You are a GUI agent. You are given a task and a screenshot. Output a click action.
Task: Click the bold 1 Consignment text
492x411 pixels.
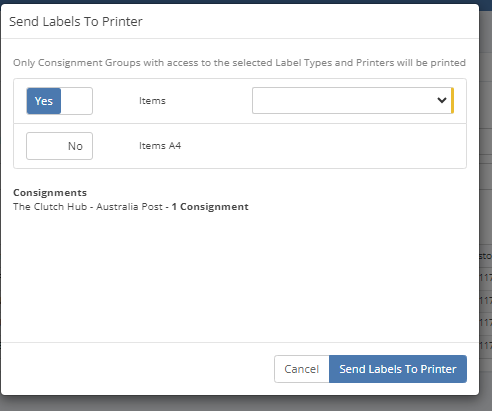pos(210,207)
